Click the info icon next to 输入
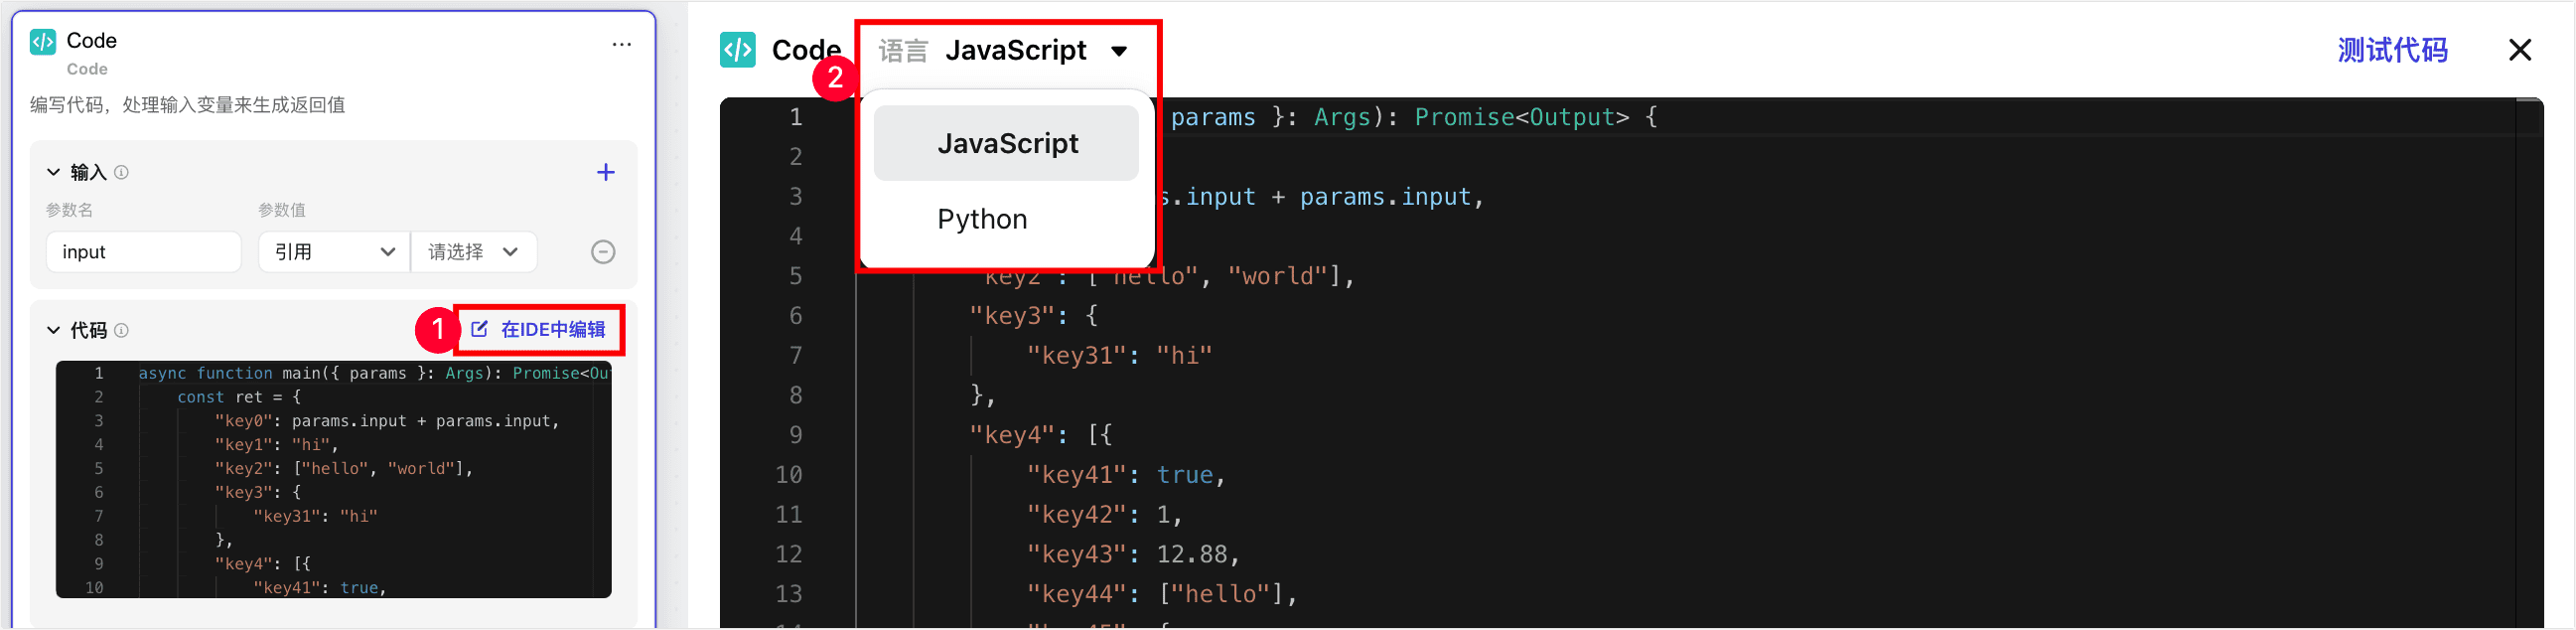The image size is (2576, 630). point(121,173)
